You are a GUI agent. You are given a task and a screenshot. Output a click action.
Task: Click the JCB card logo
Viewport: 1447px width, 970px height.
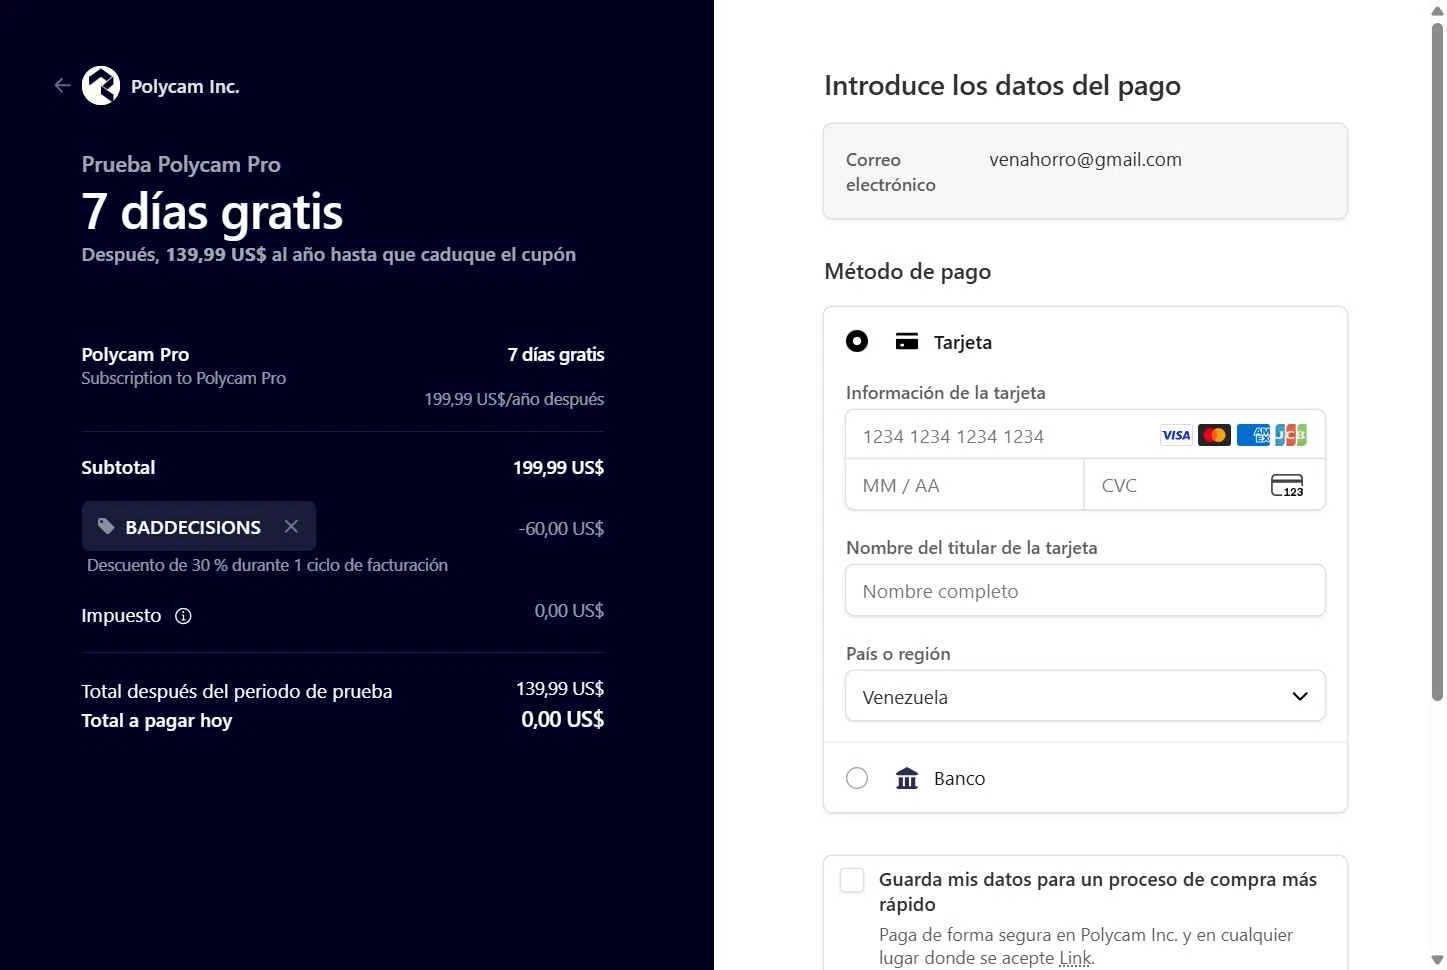[x=1291, y=435]
